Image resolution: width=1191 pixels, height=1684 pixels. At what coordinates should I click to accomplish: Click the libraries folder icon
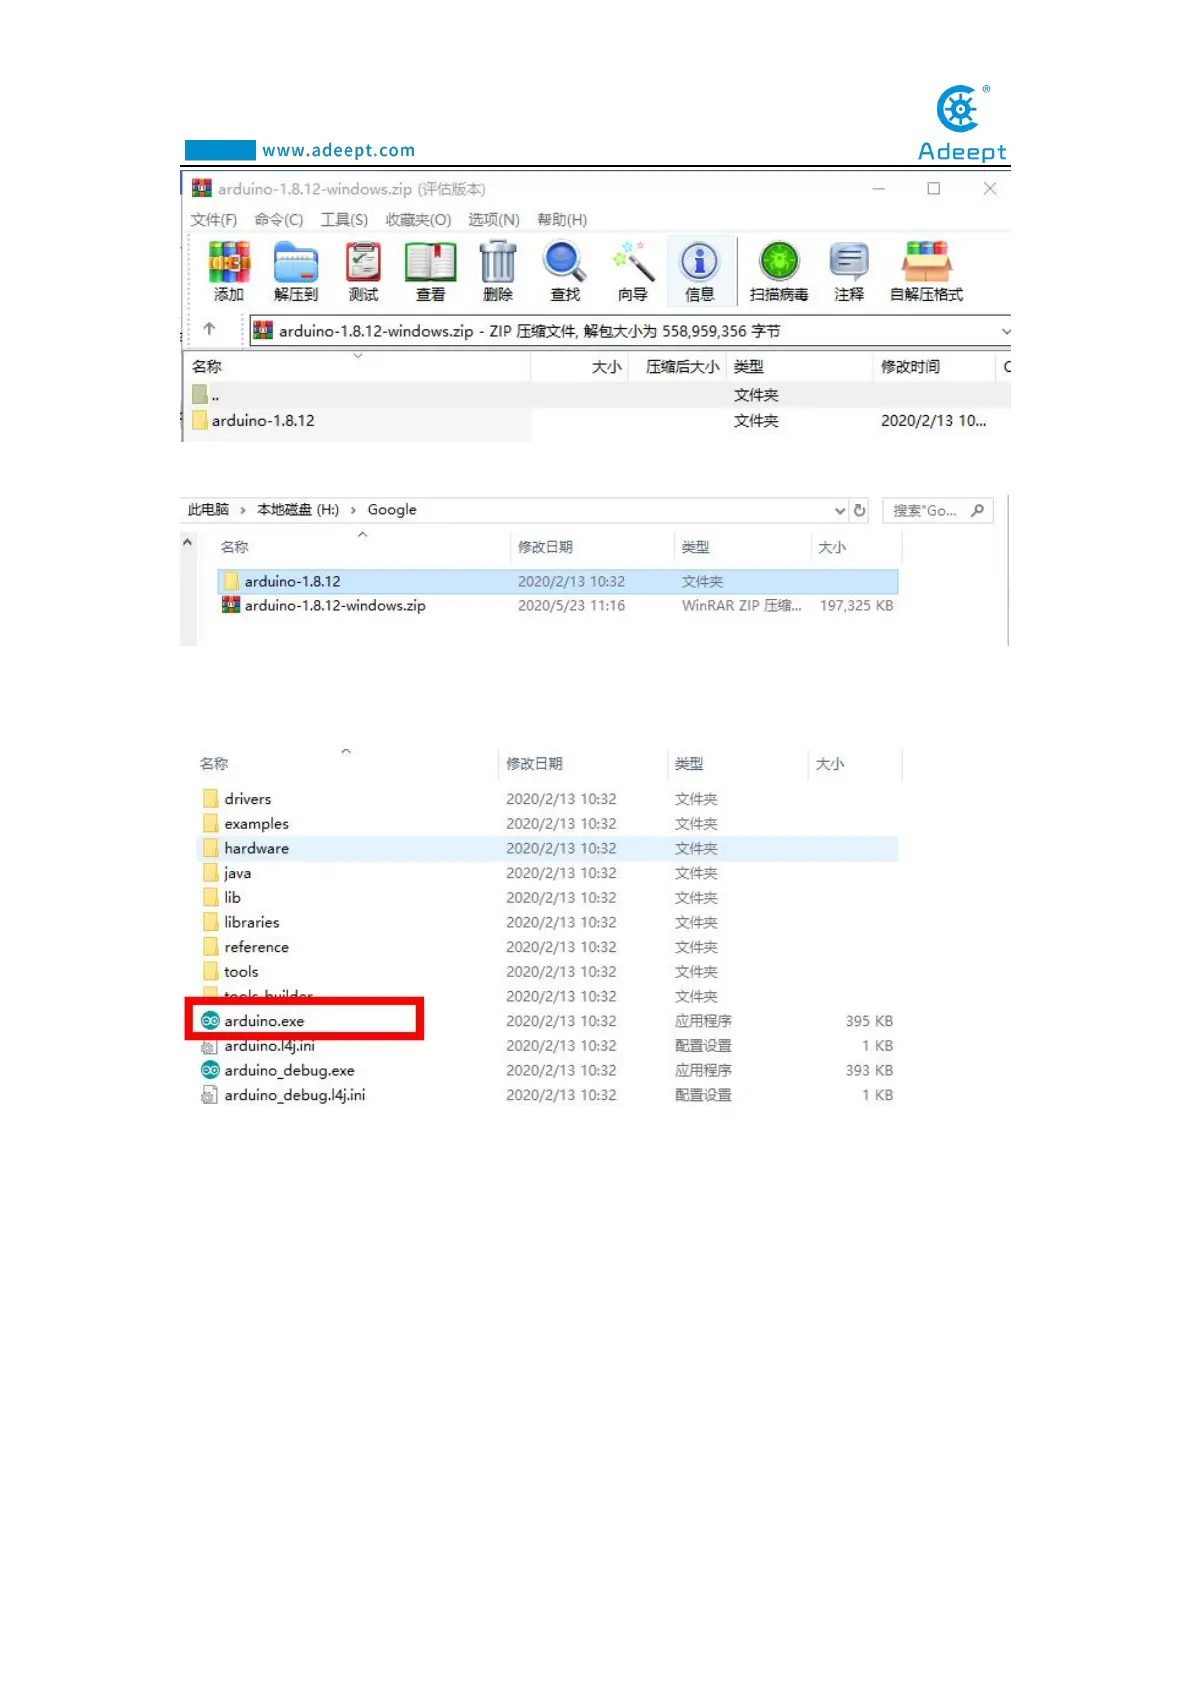[210, 922]
